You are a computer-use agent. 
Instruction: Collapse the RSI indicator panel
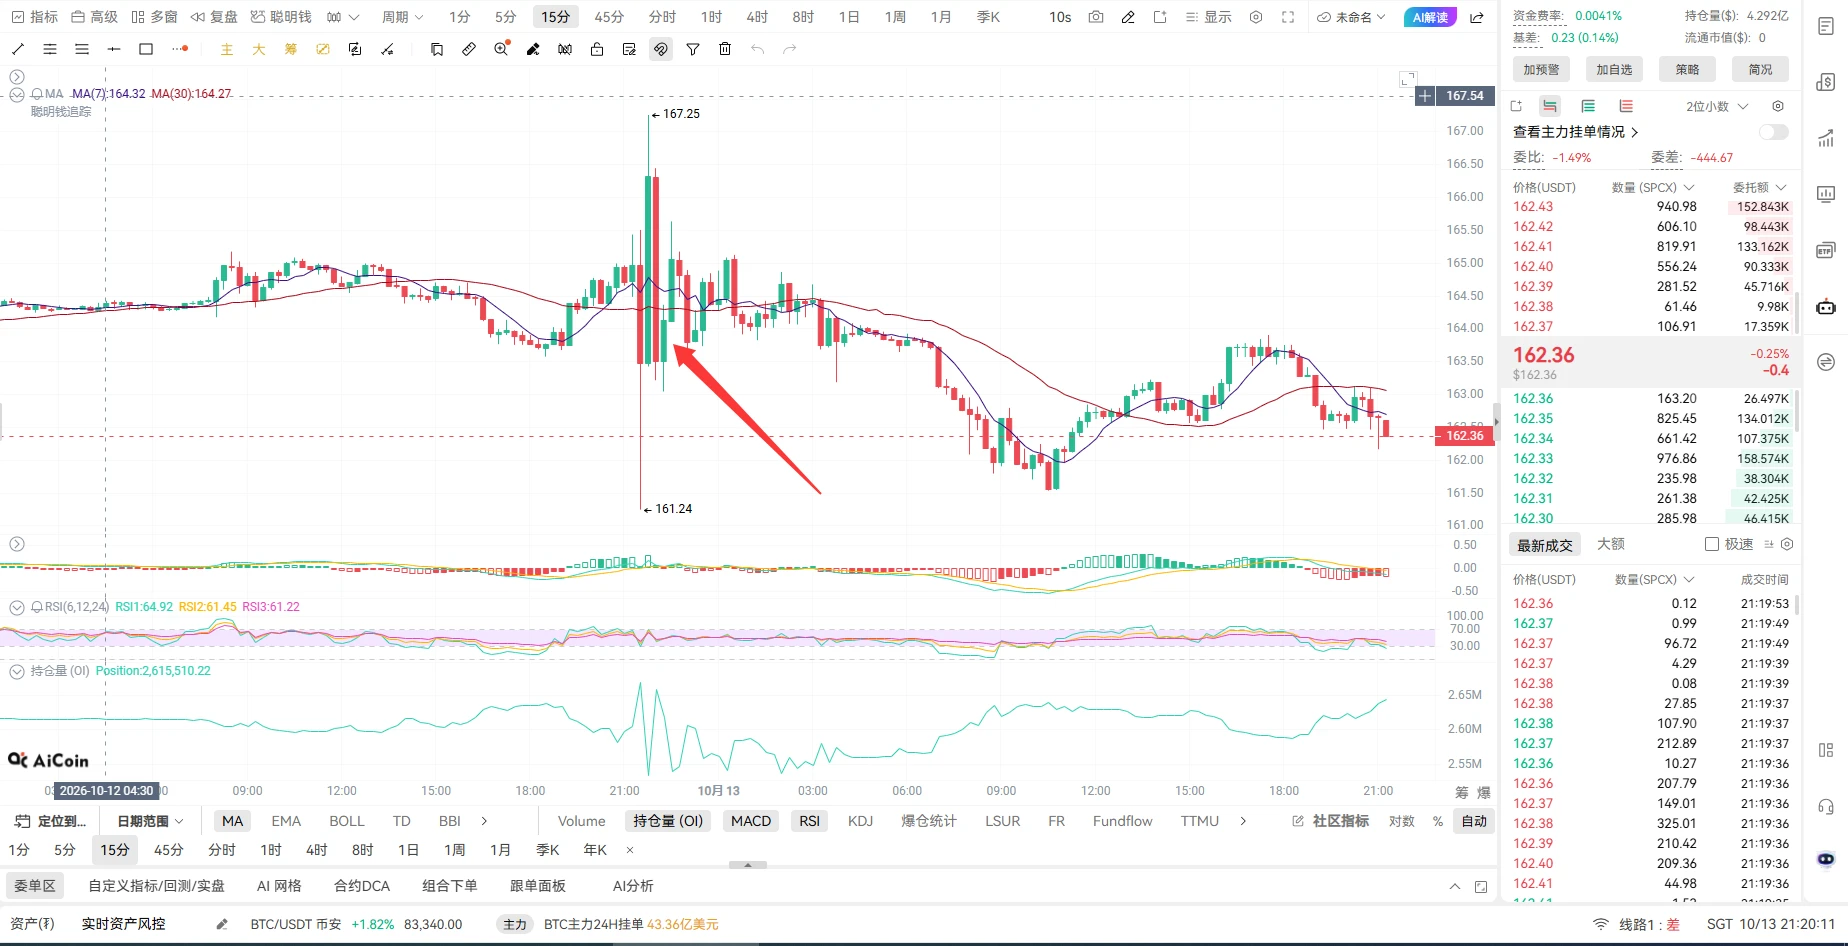17,607
